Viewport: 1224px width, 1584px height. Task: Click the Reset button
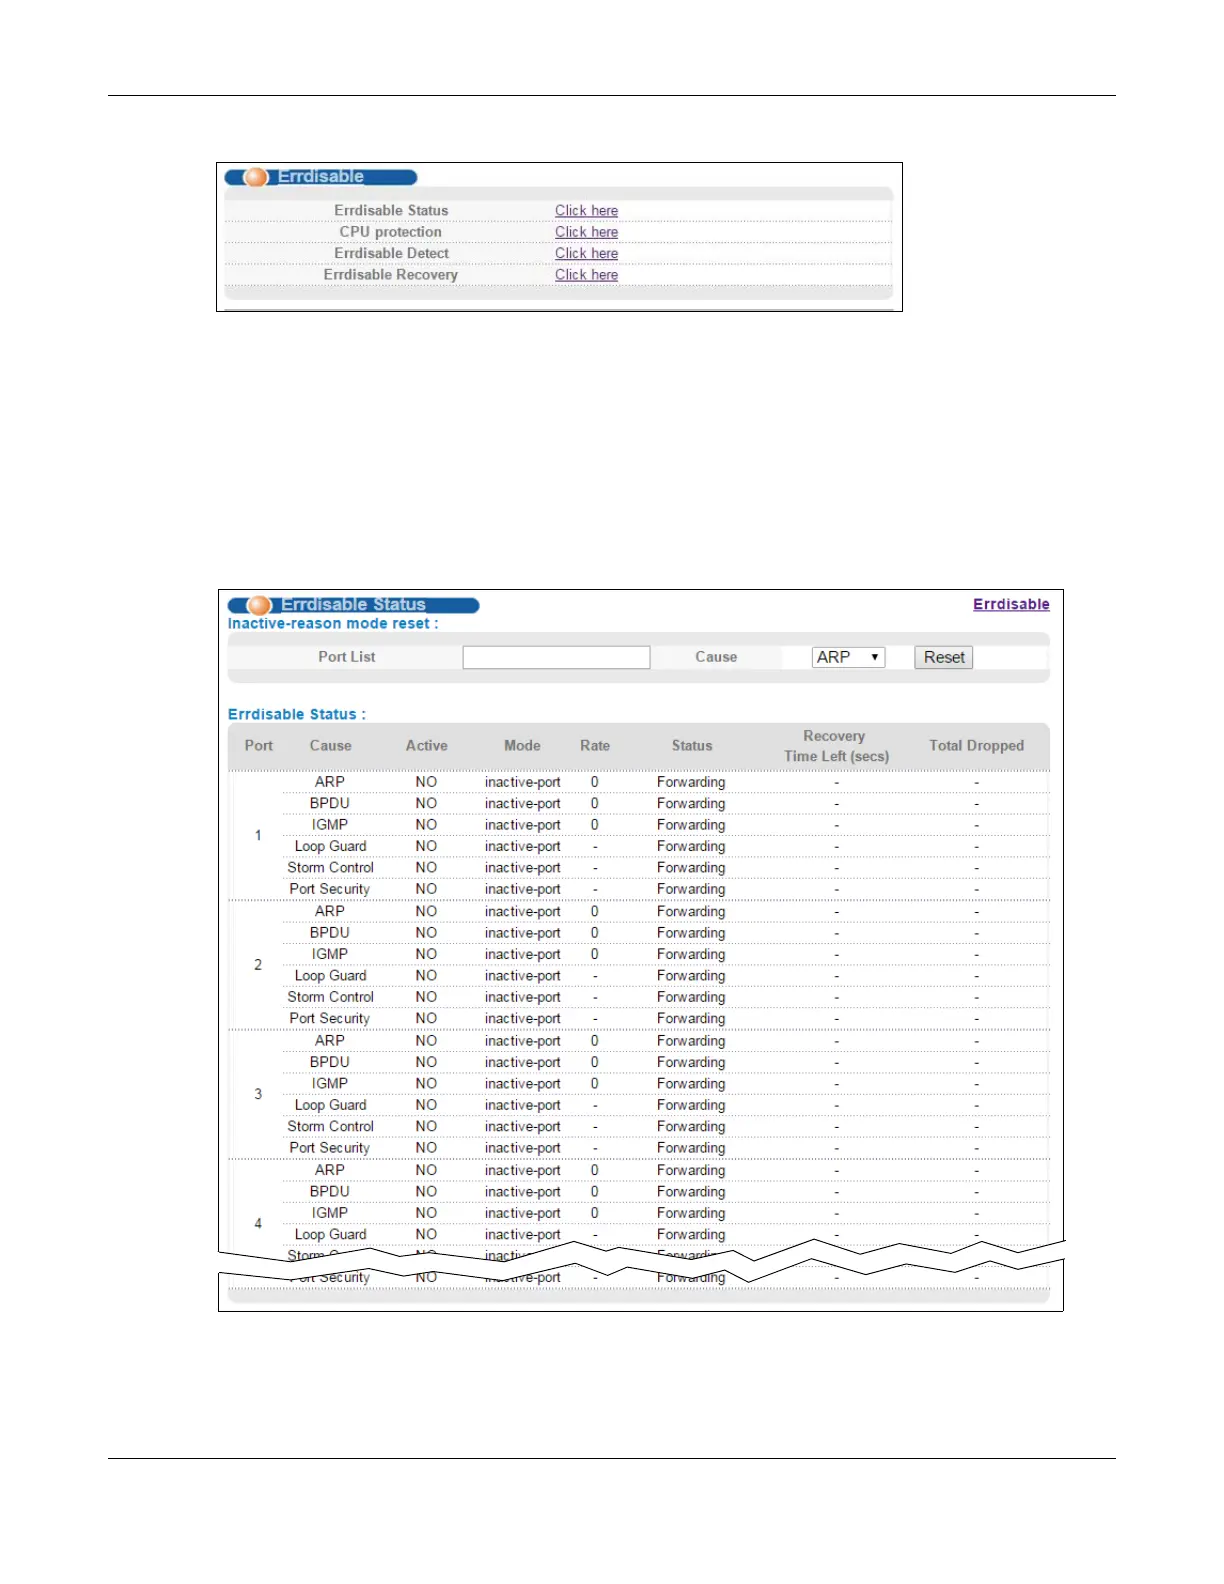(944, 657)
